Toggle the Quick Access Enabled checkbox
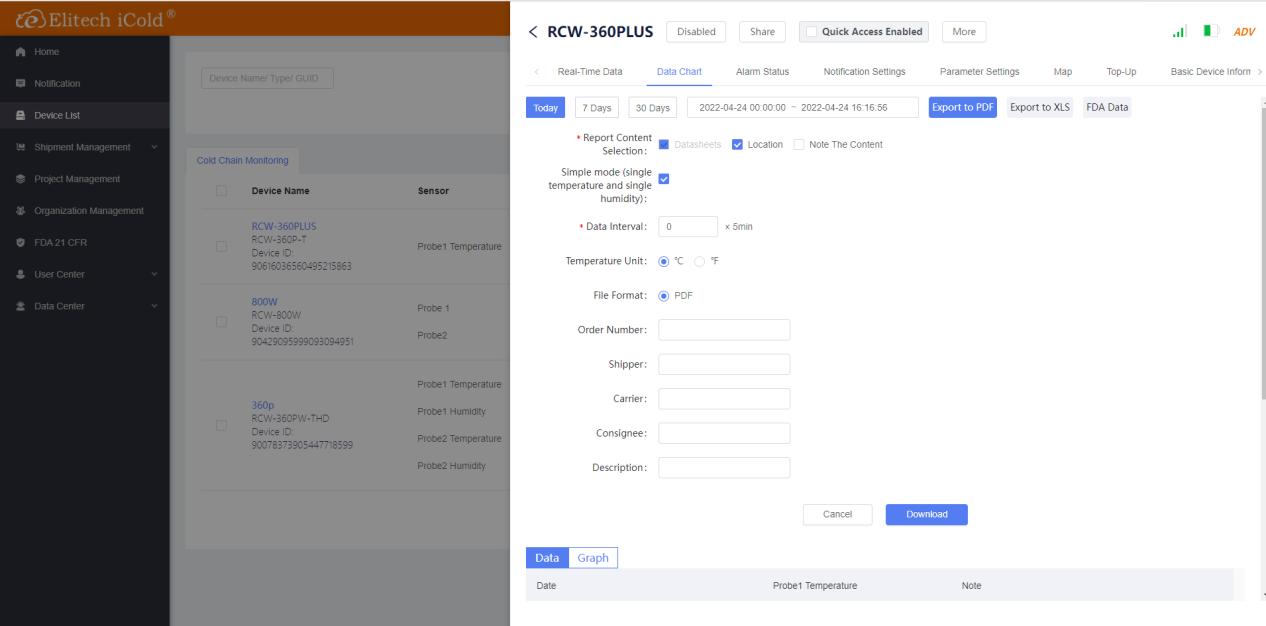This screenshot has height=626, width=1266. 812,32
